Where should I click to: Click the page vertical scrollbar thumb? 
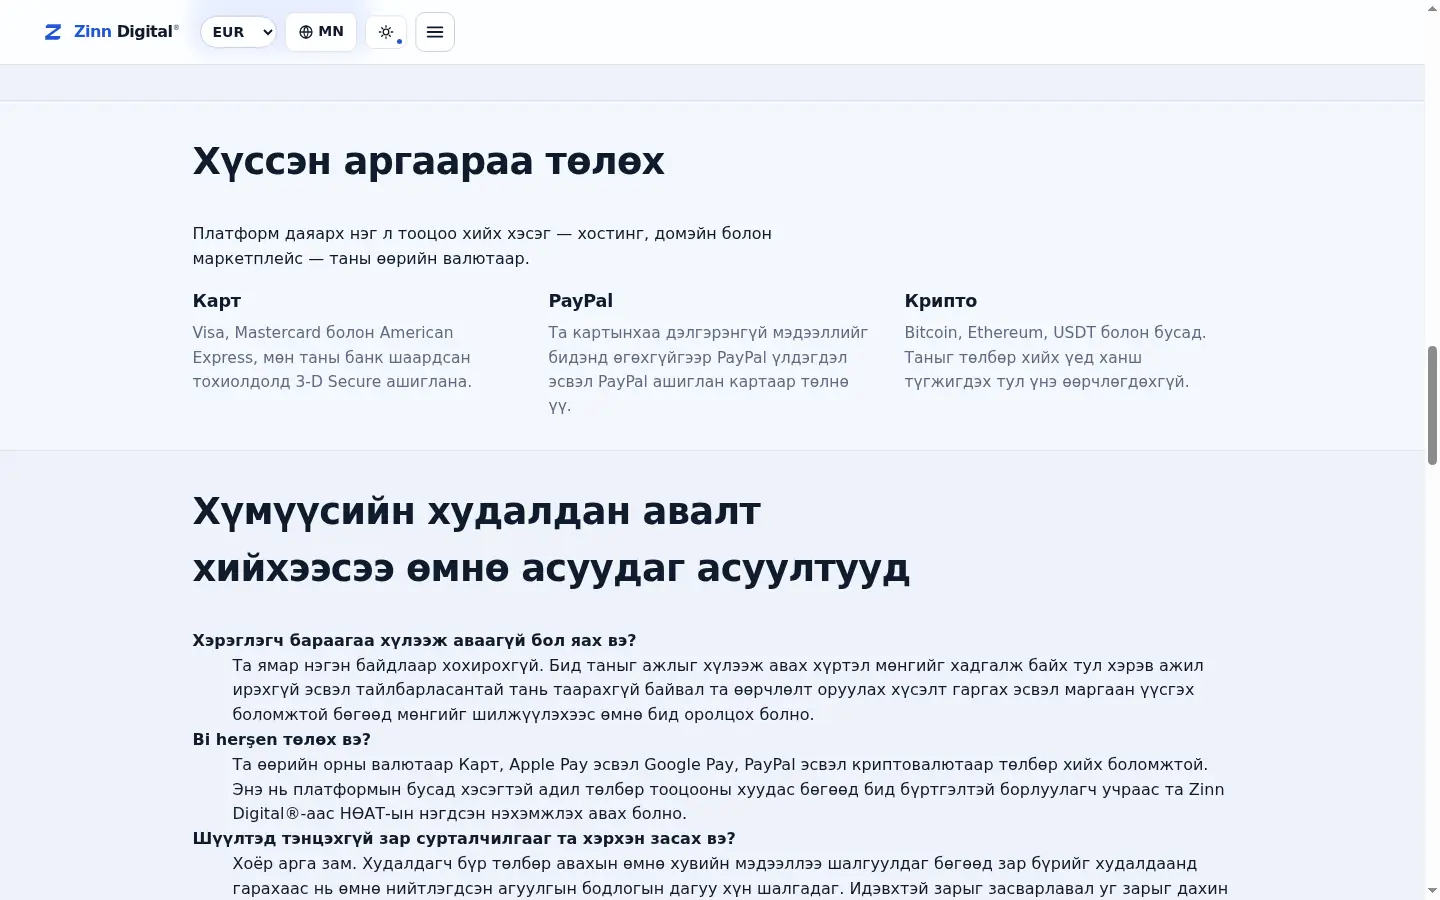[x=1432, y=405]
